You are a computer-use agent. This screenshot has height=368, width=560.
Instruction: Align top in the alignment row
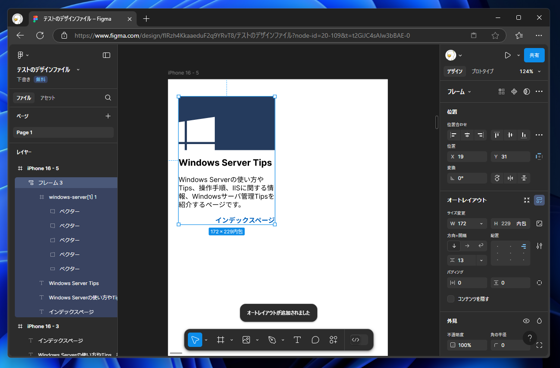click(x=497, y=135)
